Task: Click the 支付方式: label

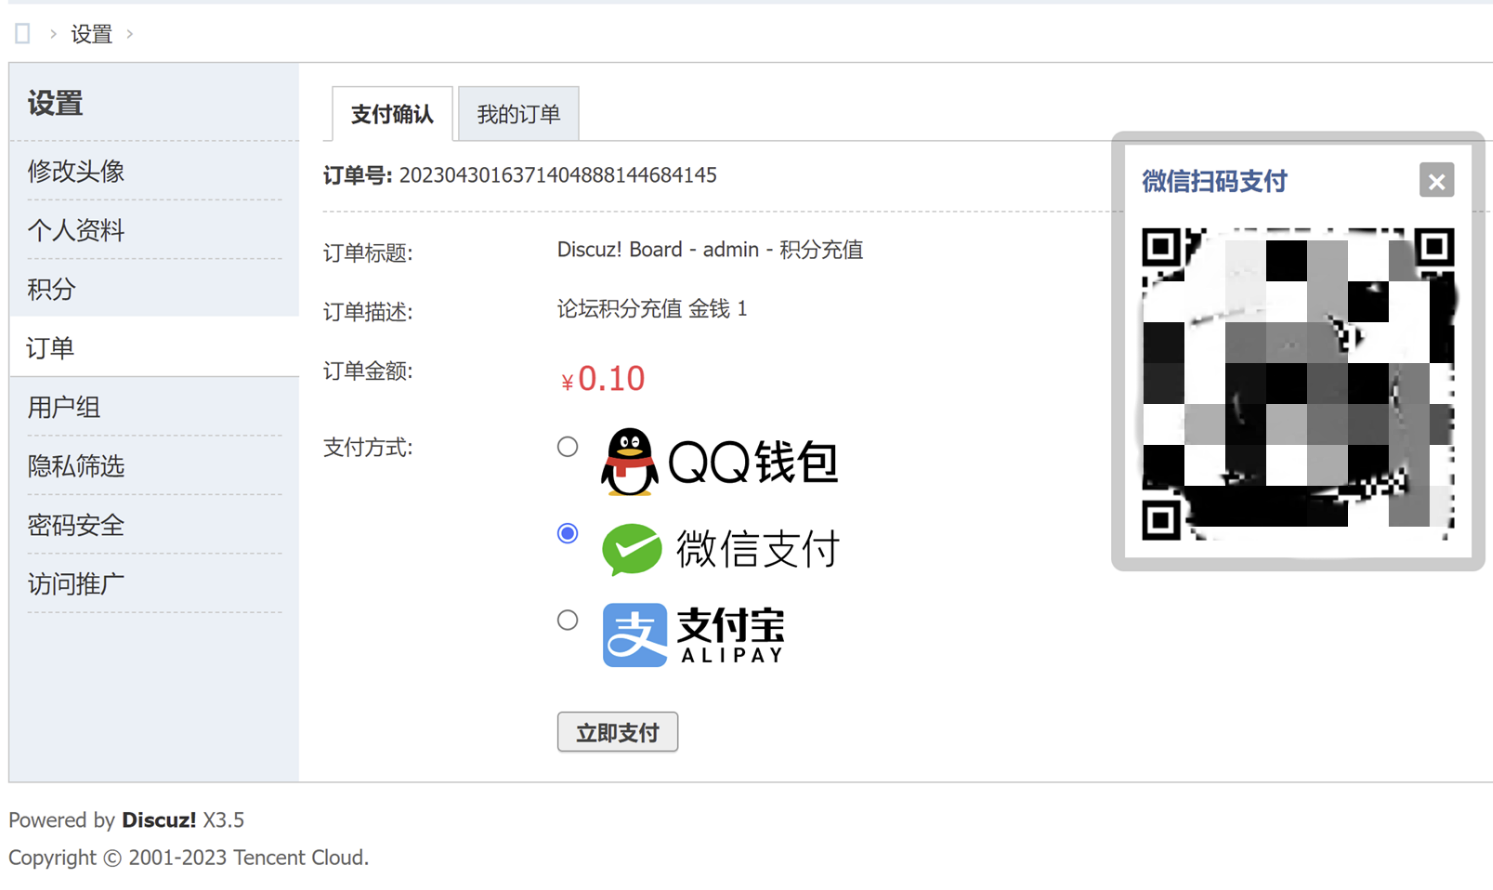Action: click(368, 447)
